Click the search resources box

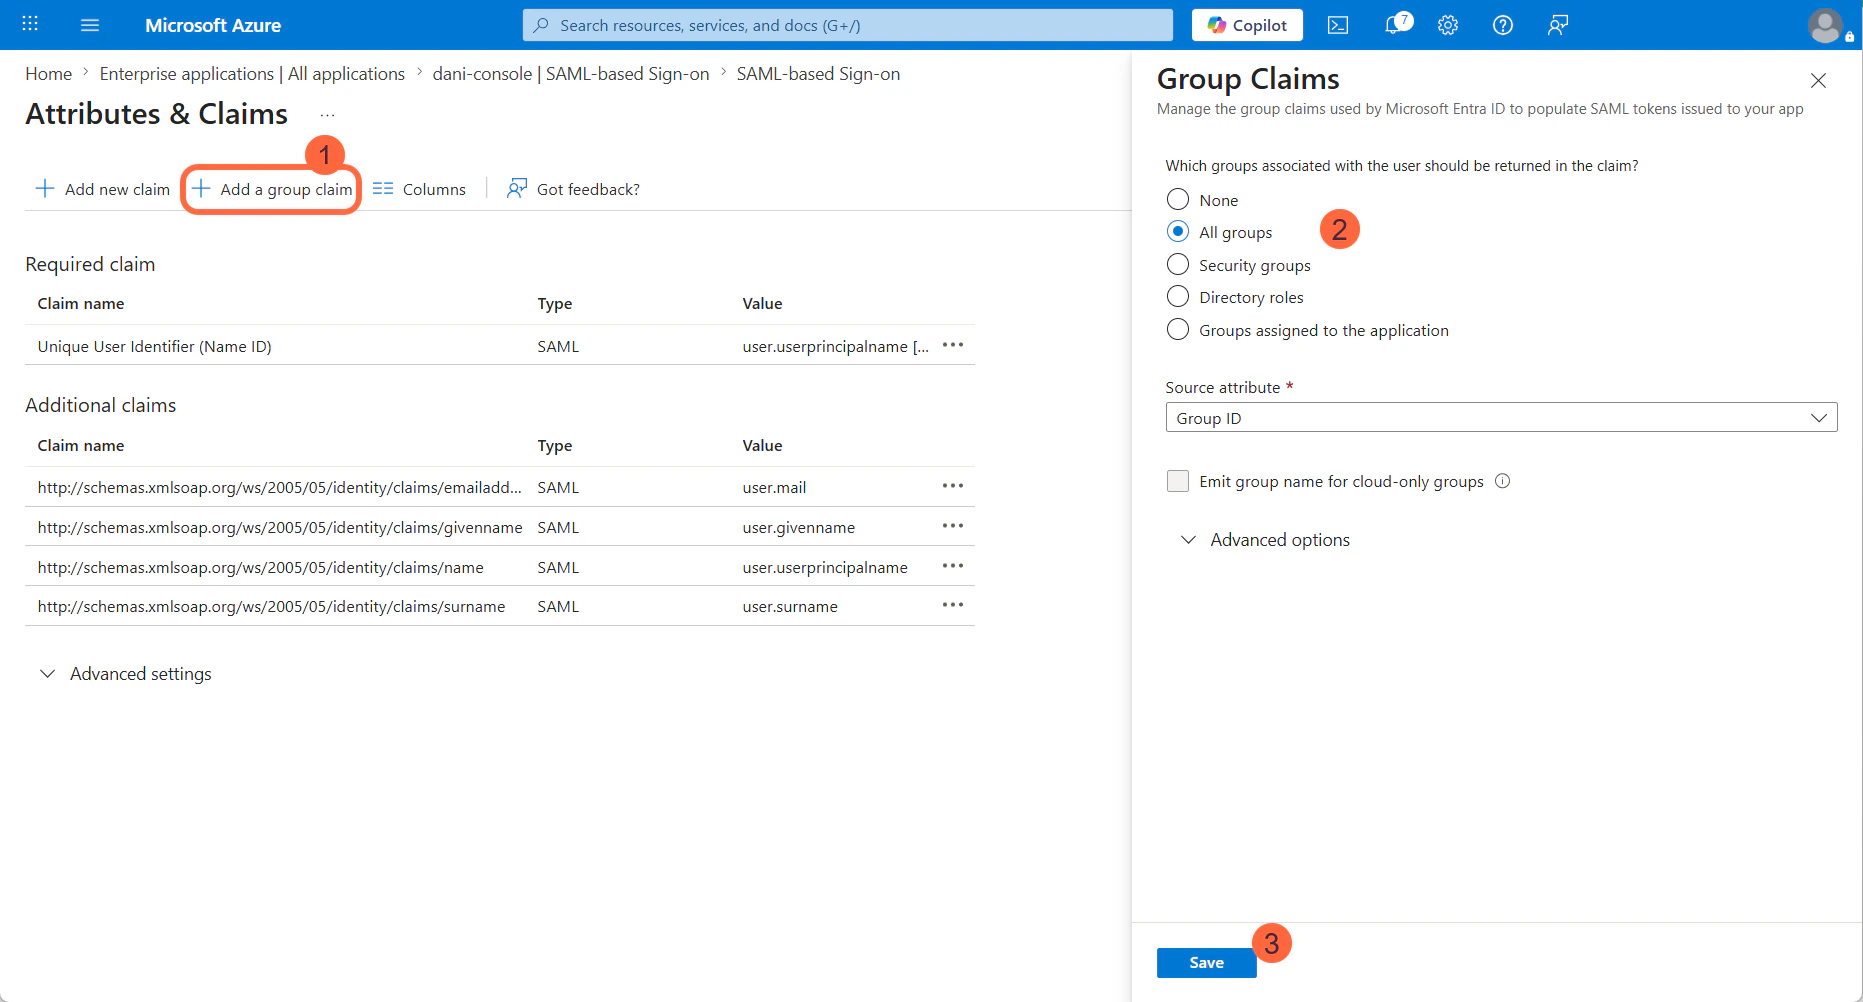coord(847,25)
